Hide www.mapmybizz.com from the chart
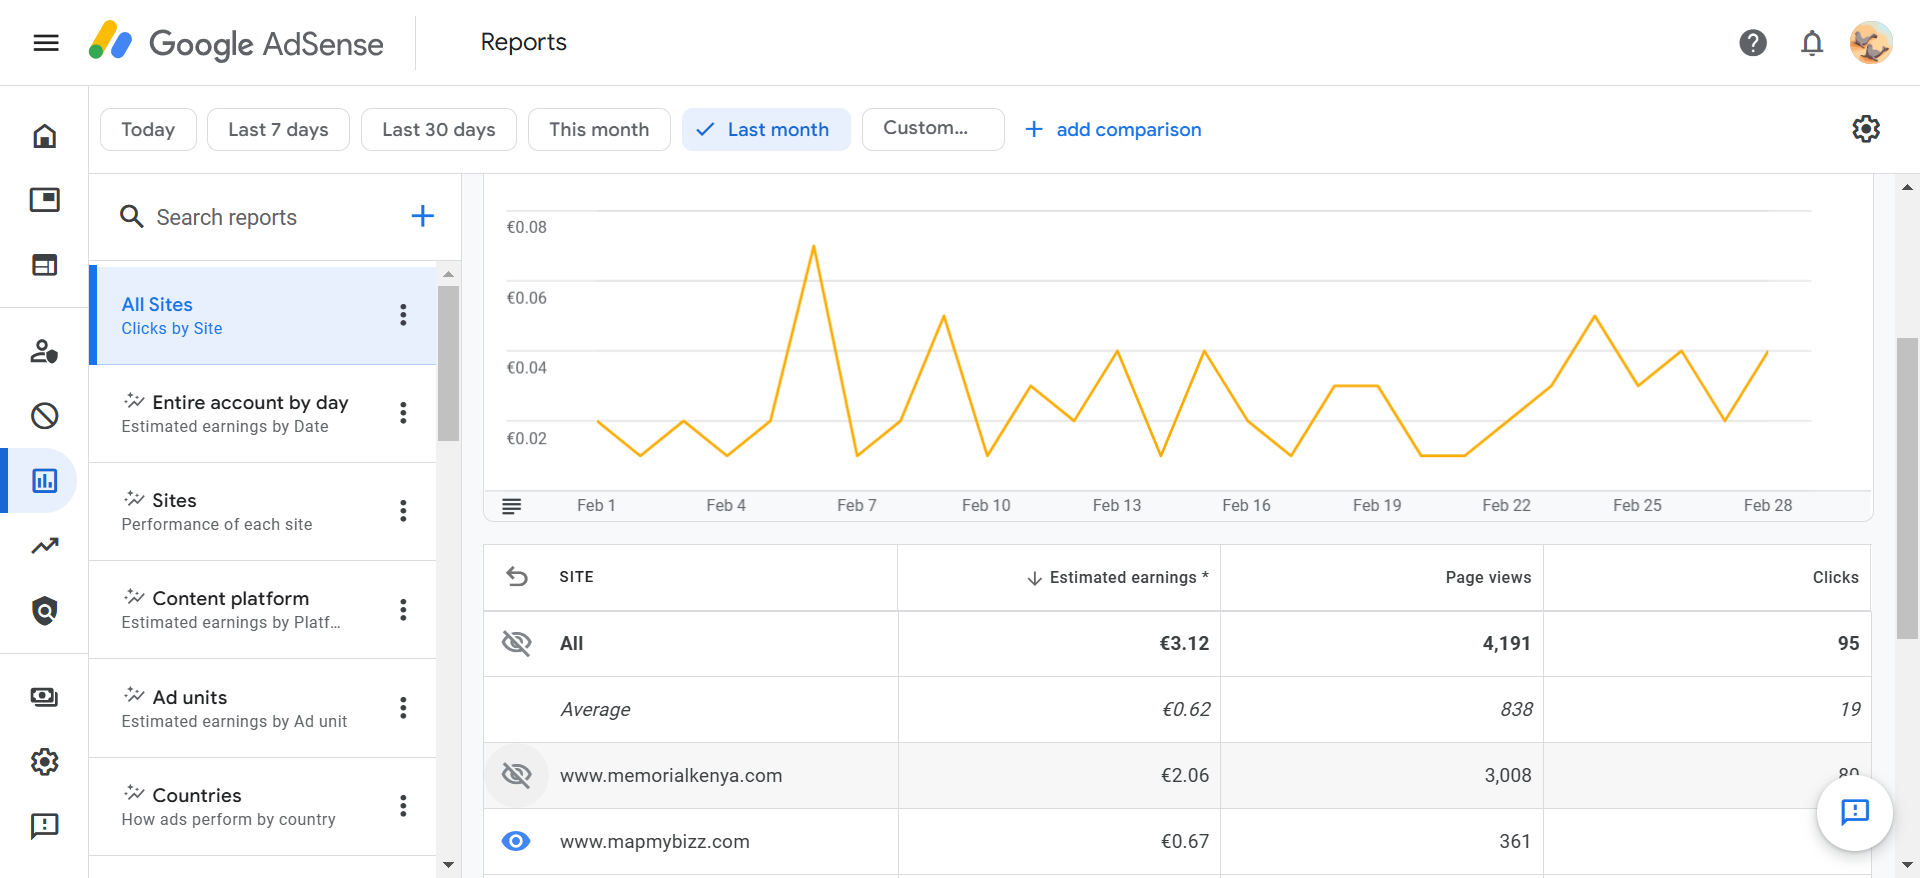Viewport: 1920px width, 878px height. 516,841
